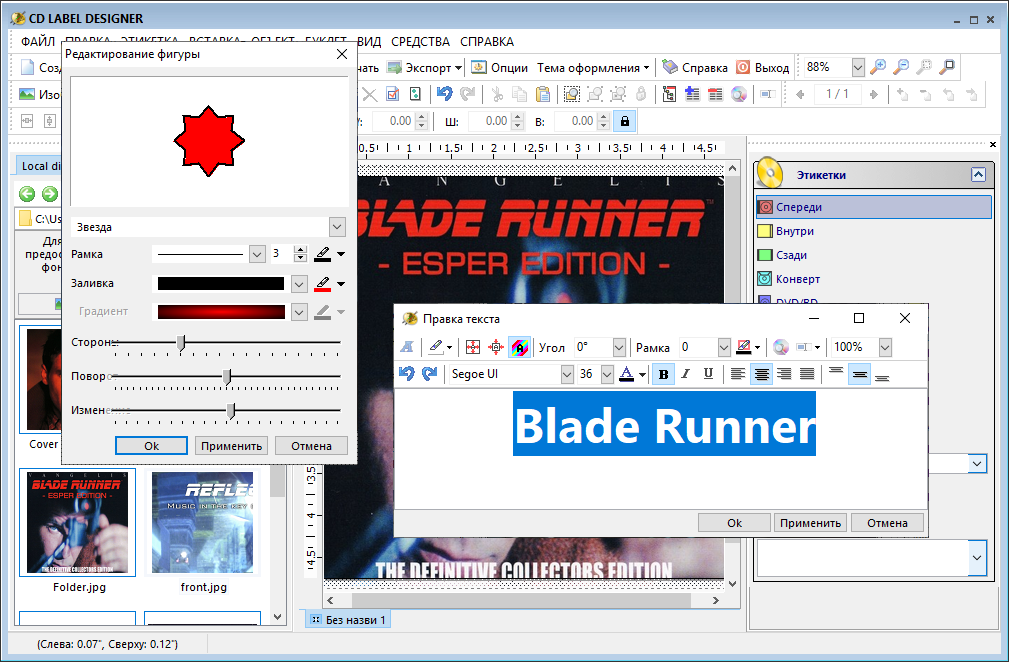The image size is (1009, 662).
Task: Open the Segoe UI font dropdown
Action: (567, 374)
